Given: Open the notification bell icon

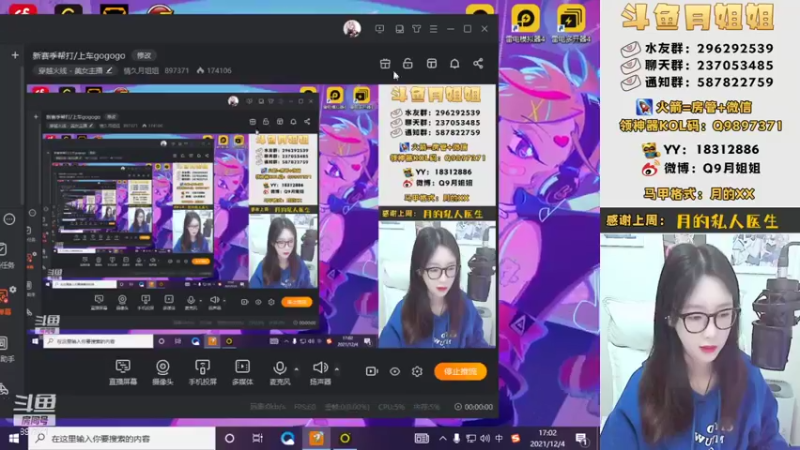Looking at the screenshot, I should click(x=455, y=63).
